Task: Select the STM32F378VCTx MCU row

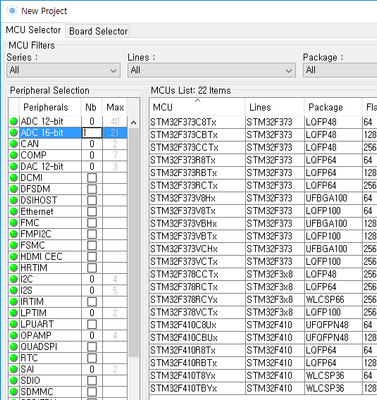Action: 263,312
